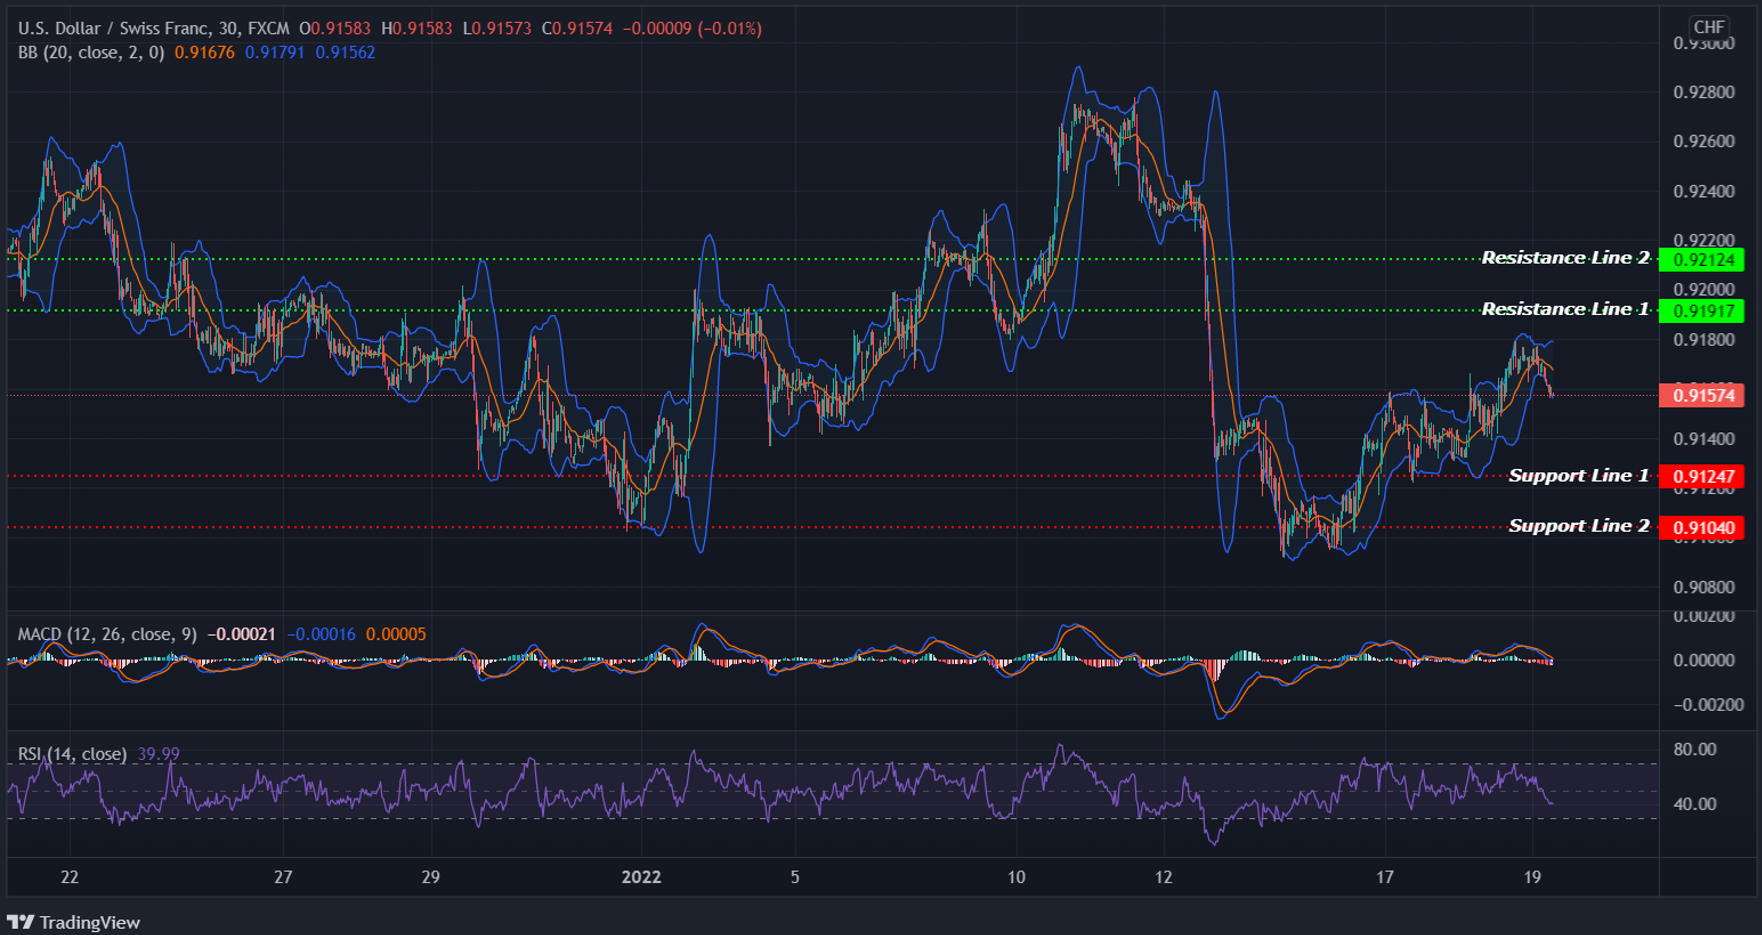Select the Support Line 1 label

[1578, 476]
